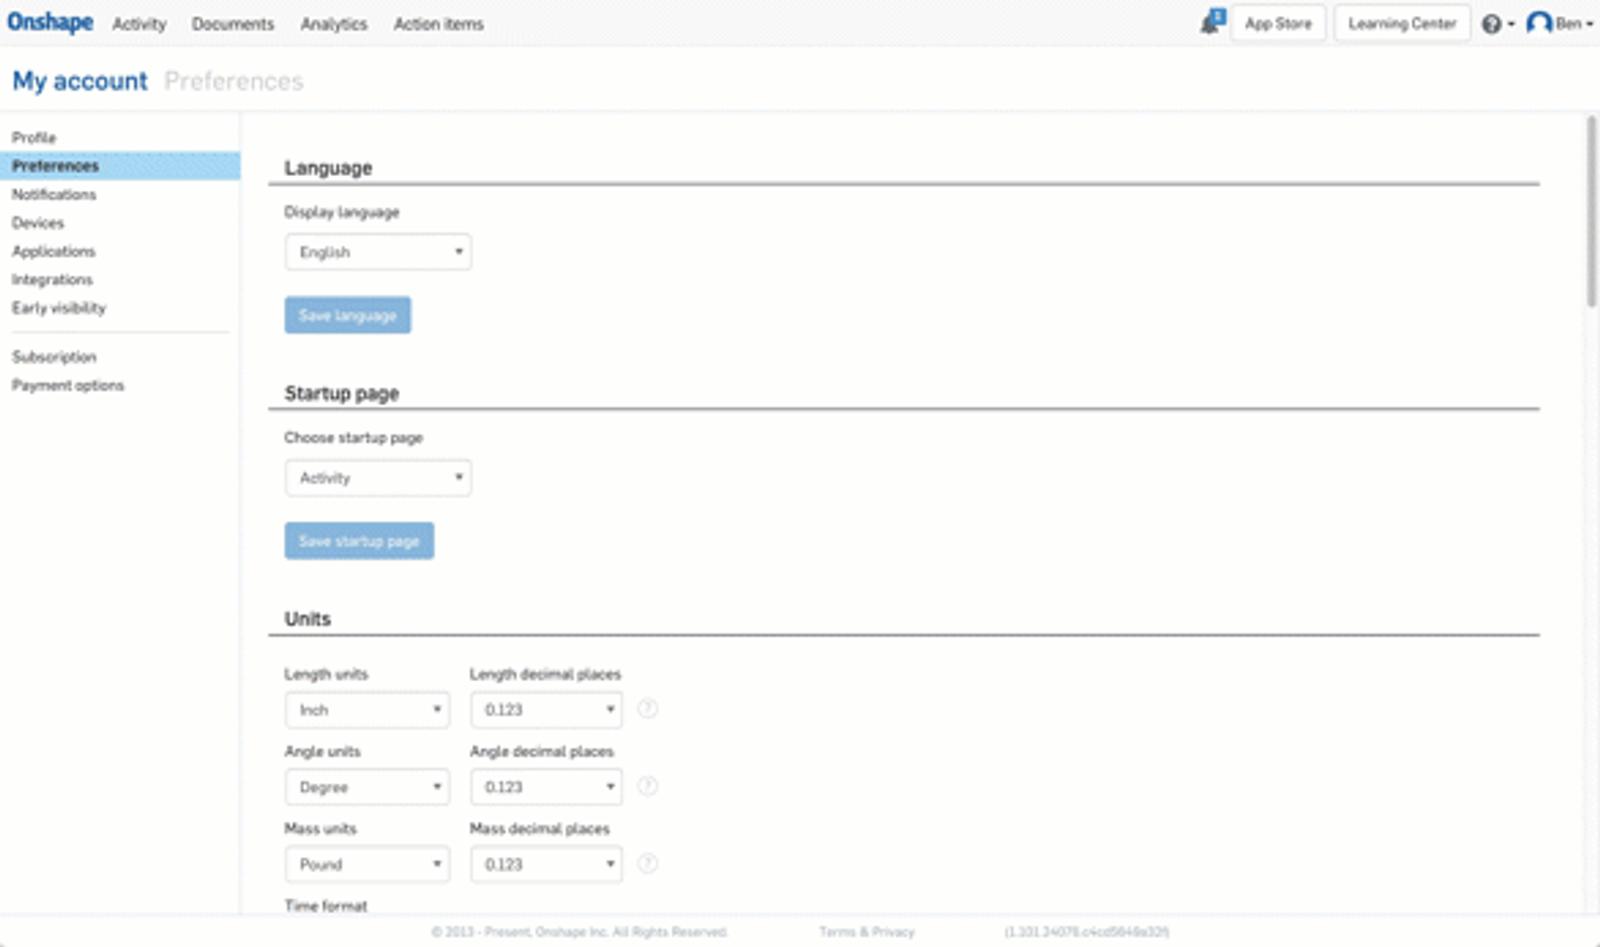Open the Documents menu item

232,24
